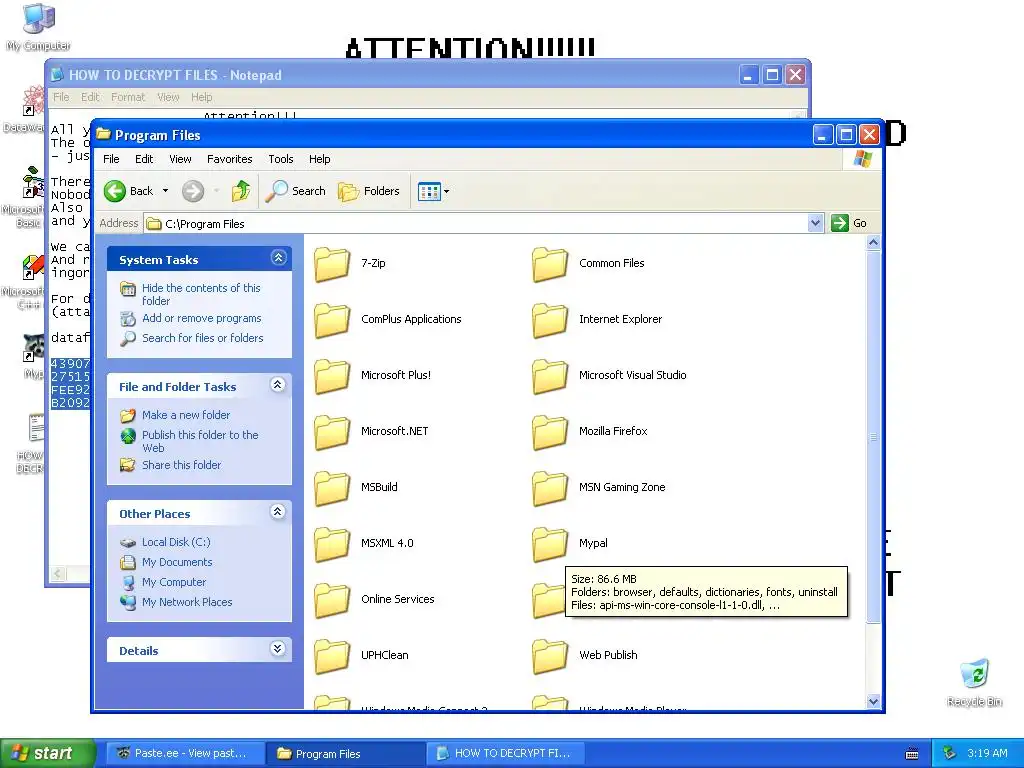The width and height of the screenshot is (1024, 768).
Task: Click Hide the contents of this folder
Action: pos(201,295)
